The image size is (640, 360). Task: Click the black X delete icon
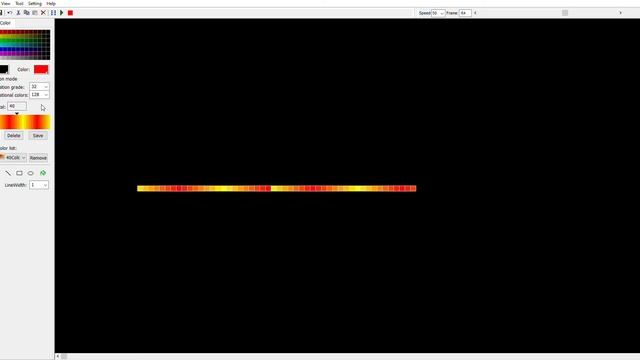(x=43, y=13)
